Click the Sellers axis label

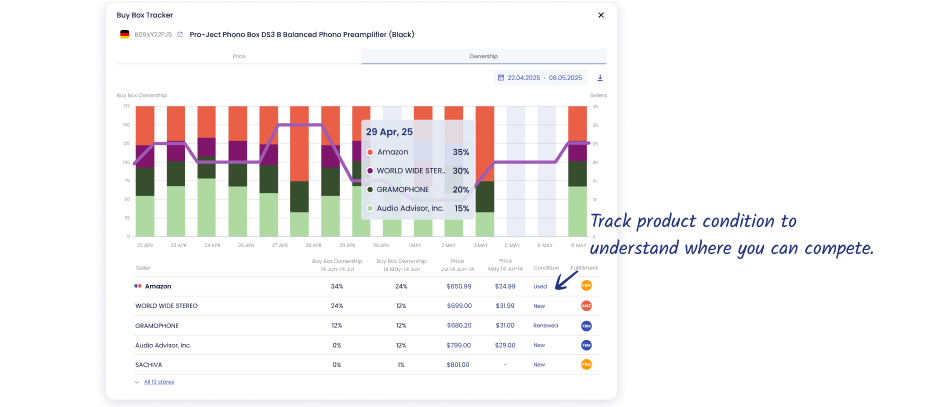point(598,95)
